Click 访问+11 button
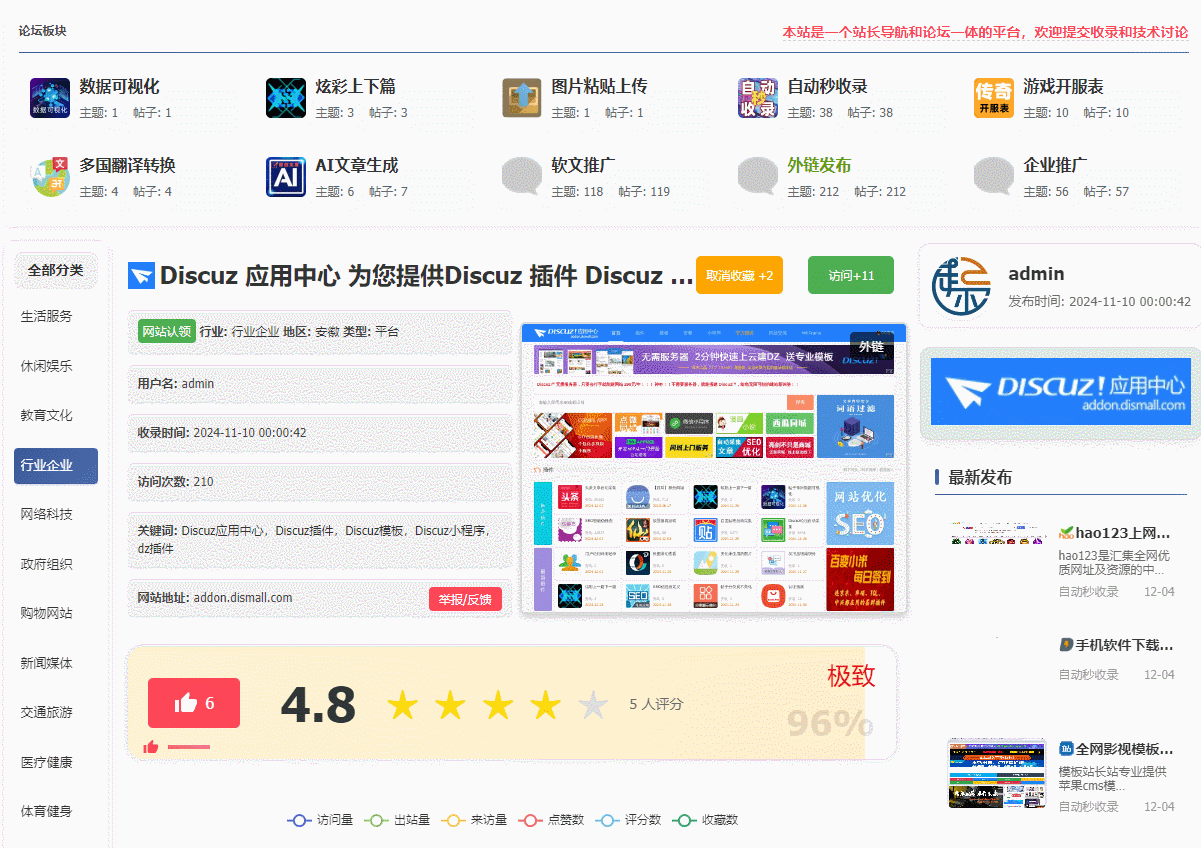Viewport: 1201px width, 848px height. click(851, 276)
